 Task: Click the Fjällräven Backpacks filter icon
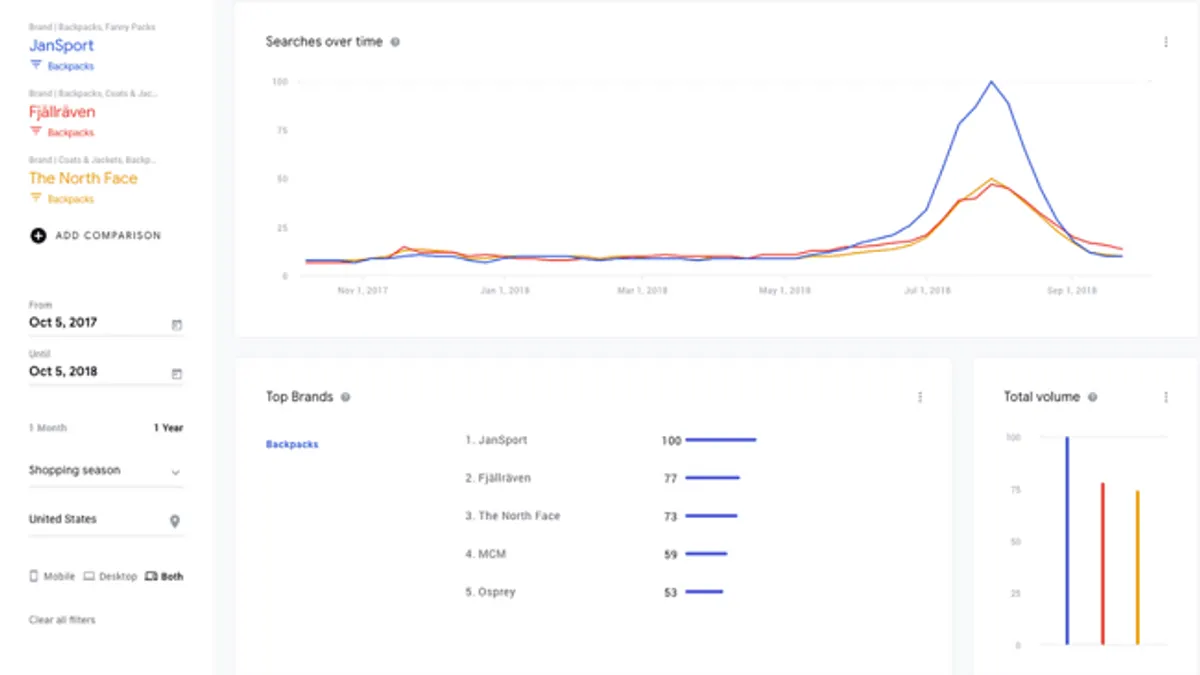pos(36,132)
